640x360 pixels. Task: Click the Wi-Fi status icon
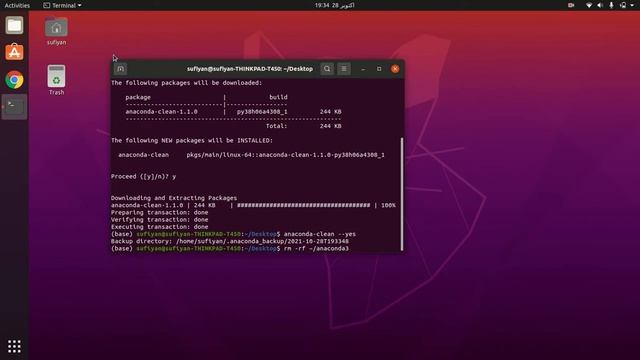tap(589, 5)
